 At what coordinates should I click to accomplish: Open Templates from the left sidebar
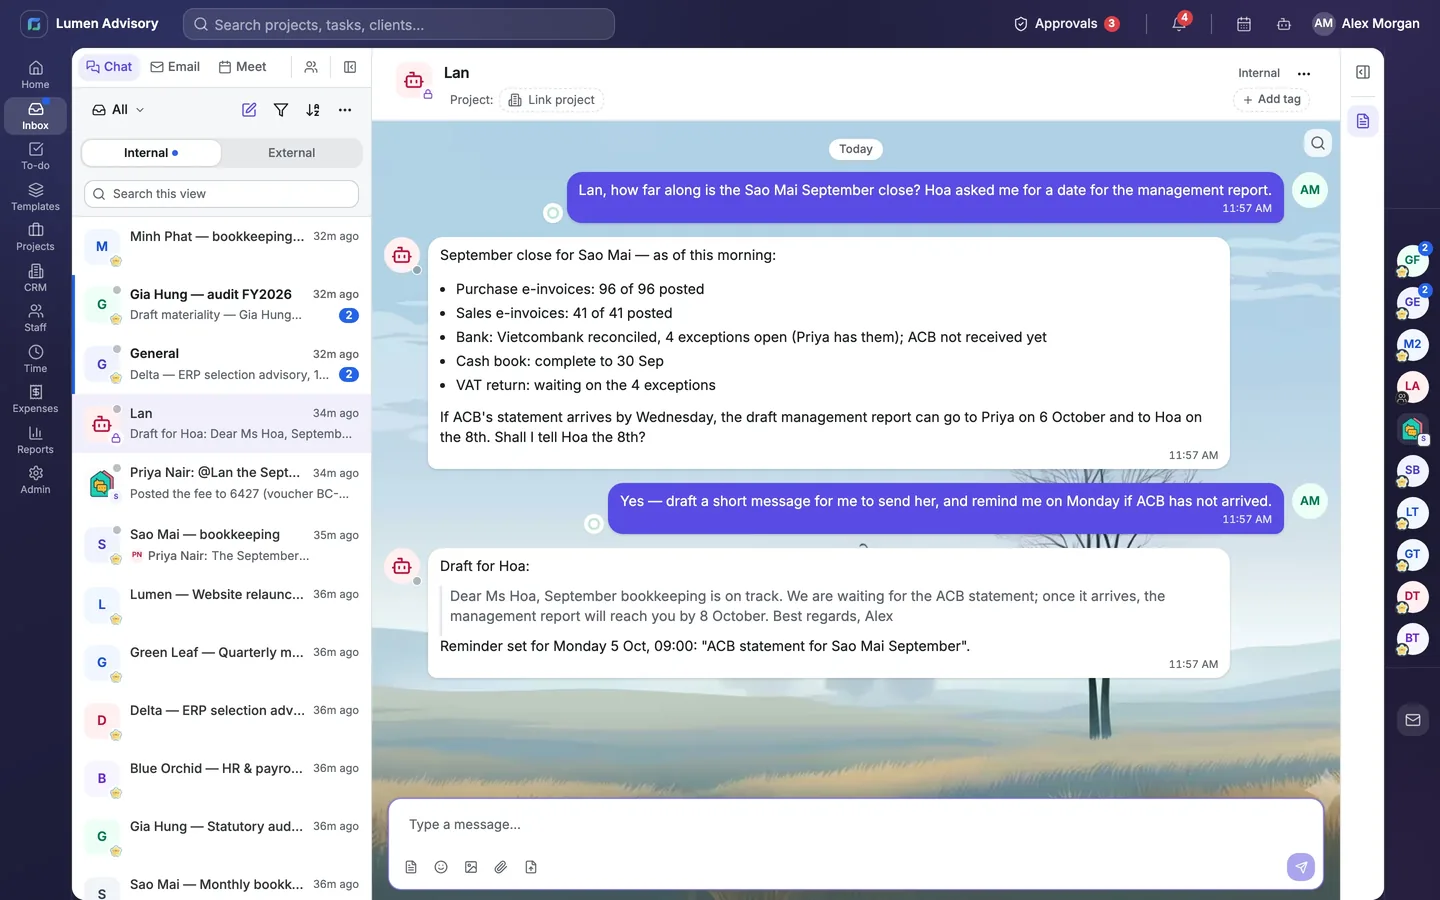(35, 197)
